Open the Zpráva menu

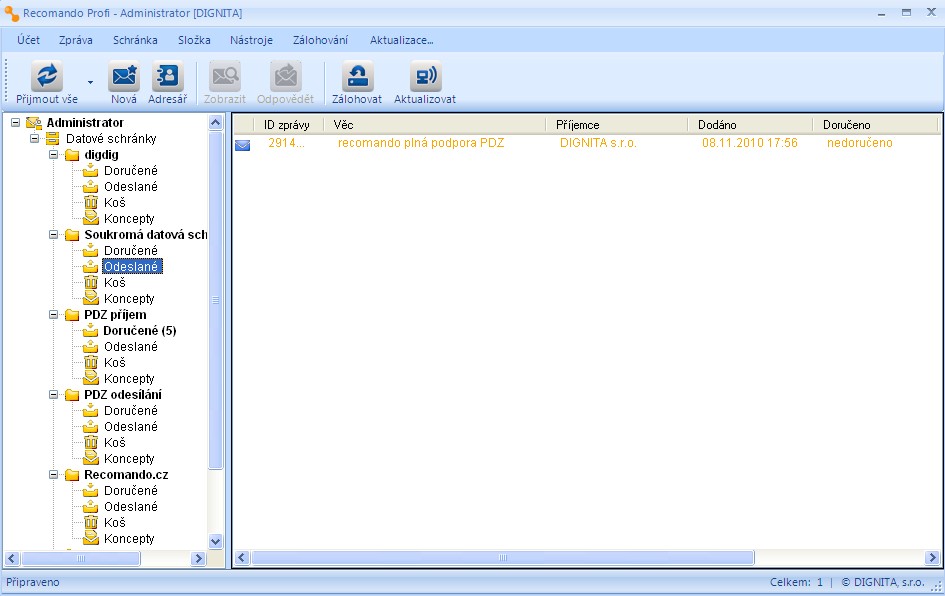coord(76,40)
